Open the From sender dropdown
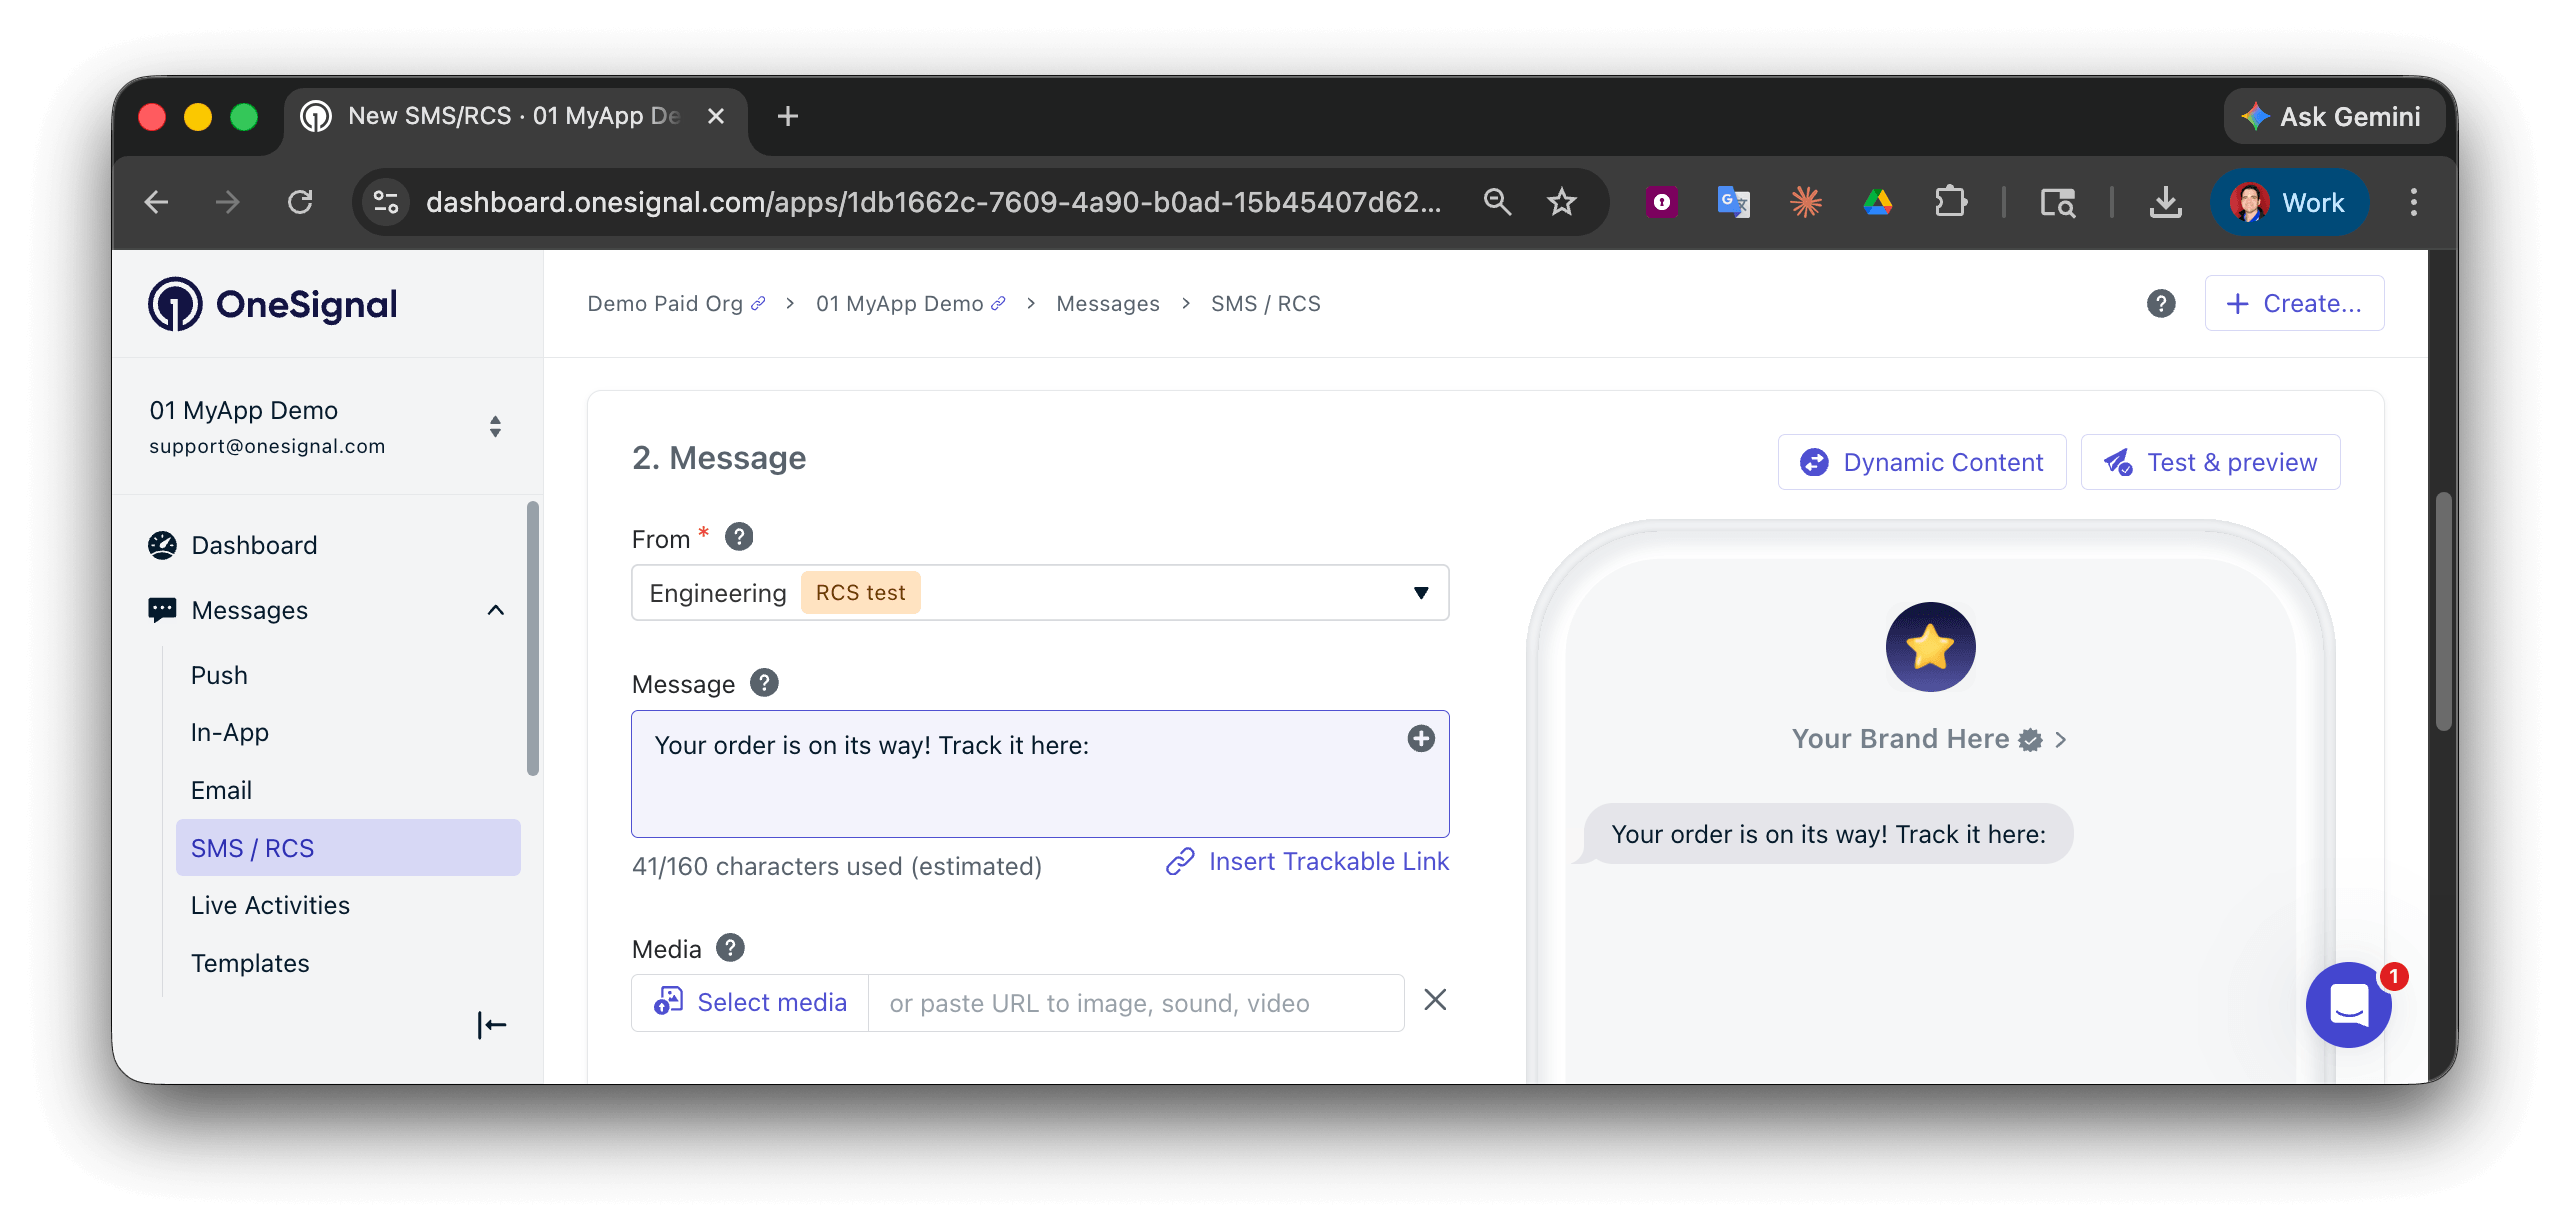The height and width of the screenshot is (1232, 2570). coord(1040,593)
